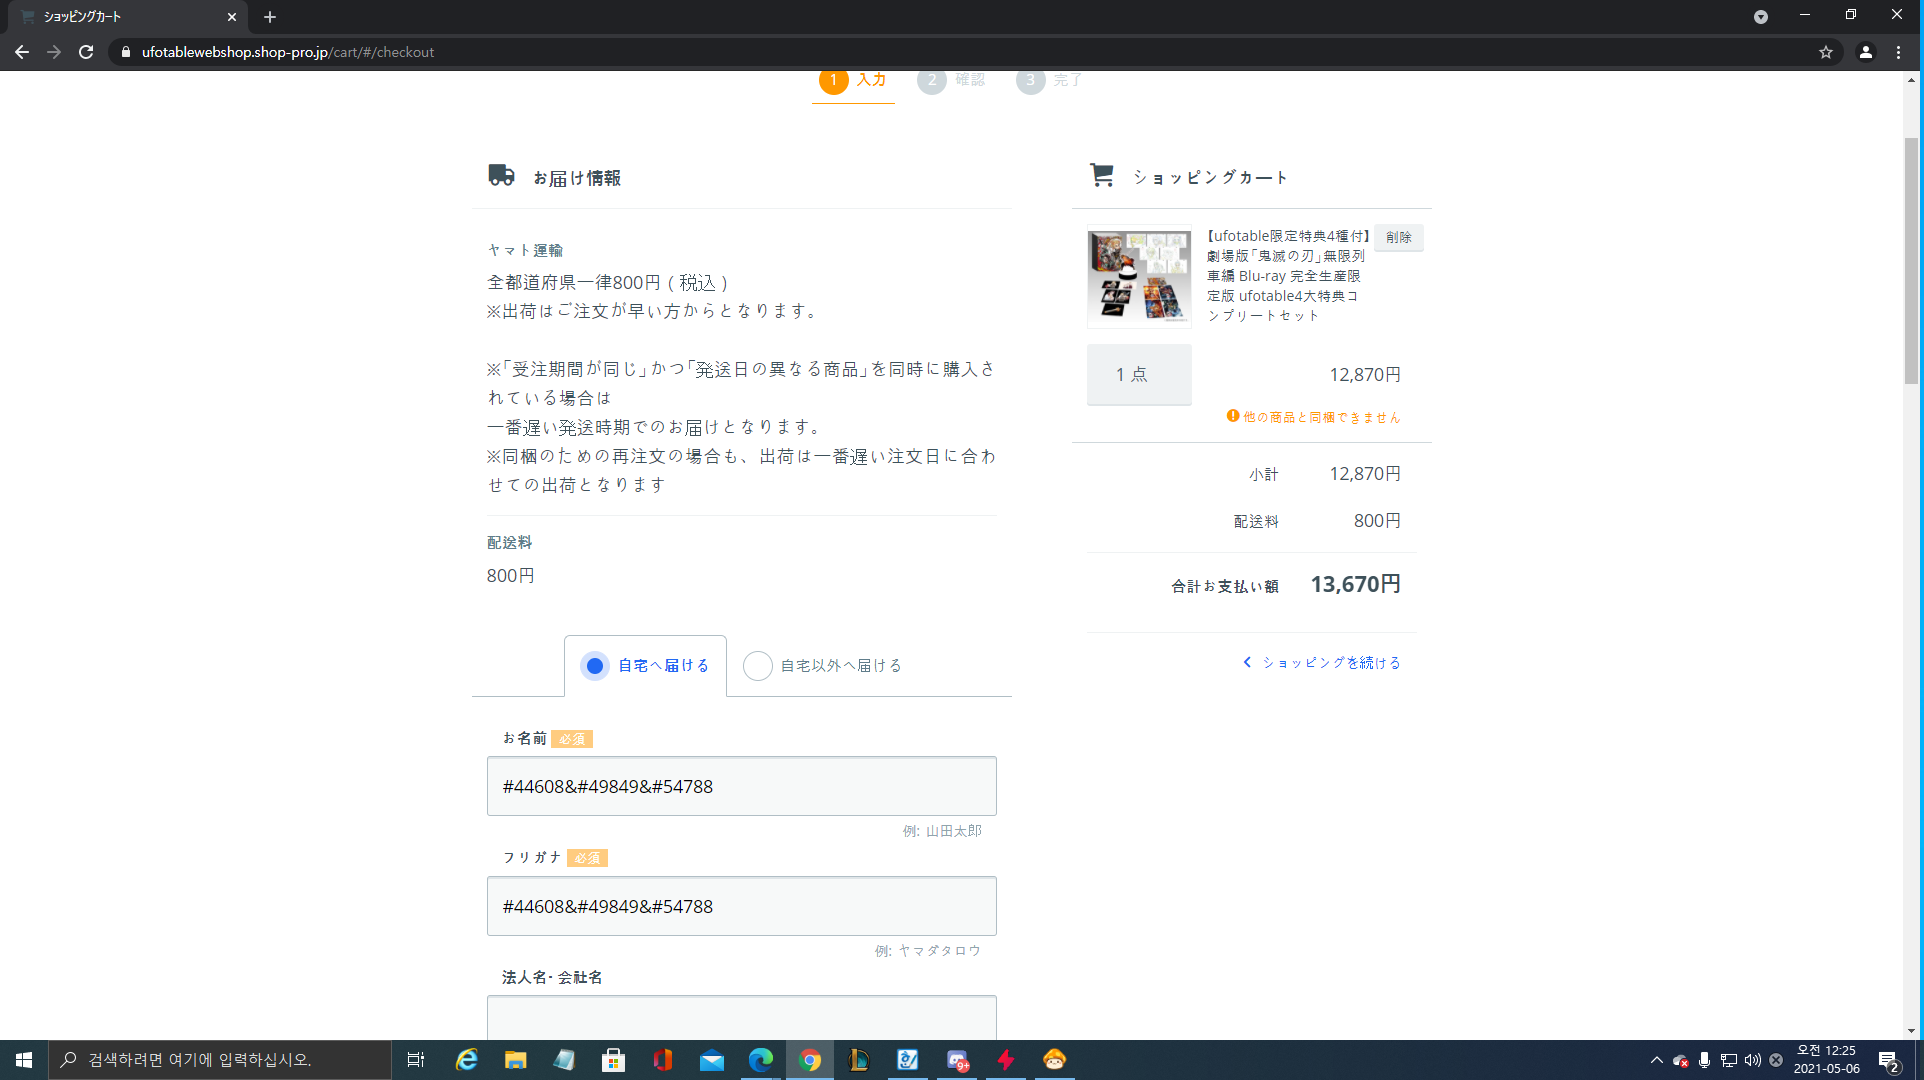Show hidden system tray icons chevron

point(1656,1060)
